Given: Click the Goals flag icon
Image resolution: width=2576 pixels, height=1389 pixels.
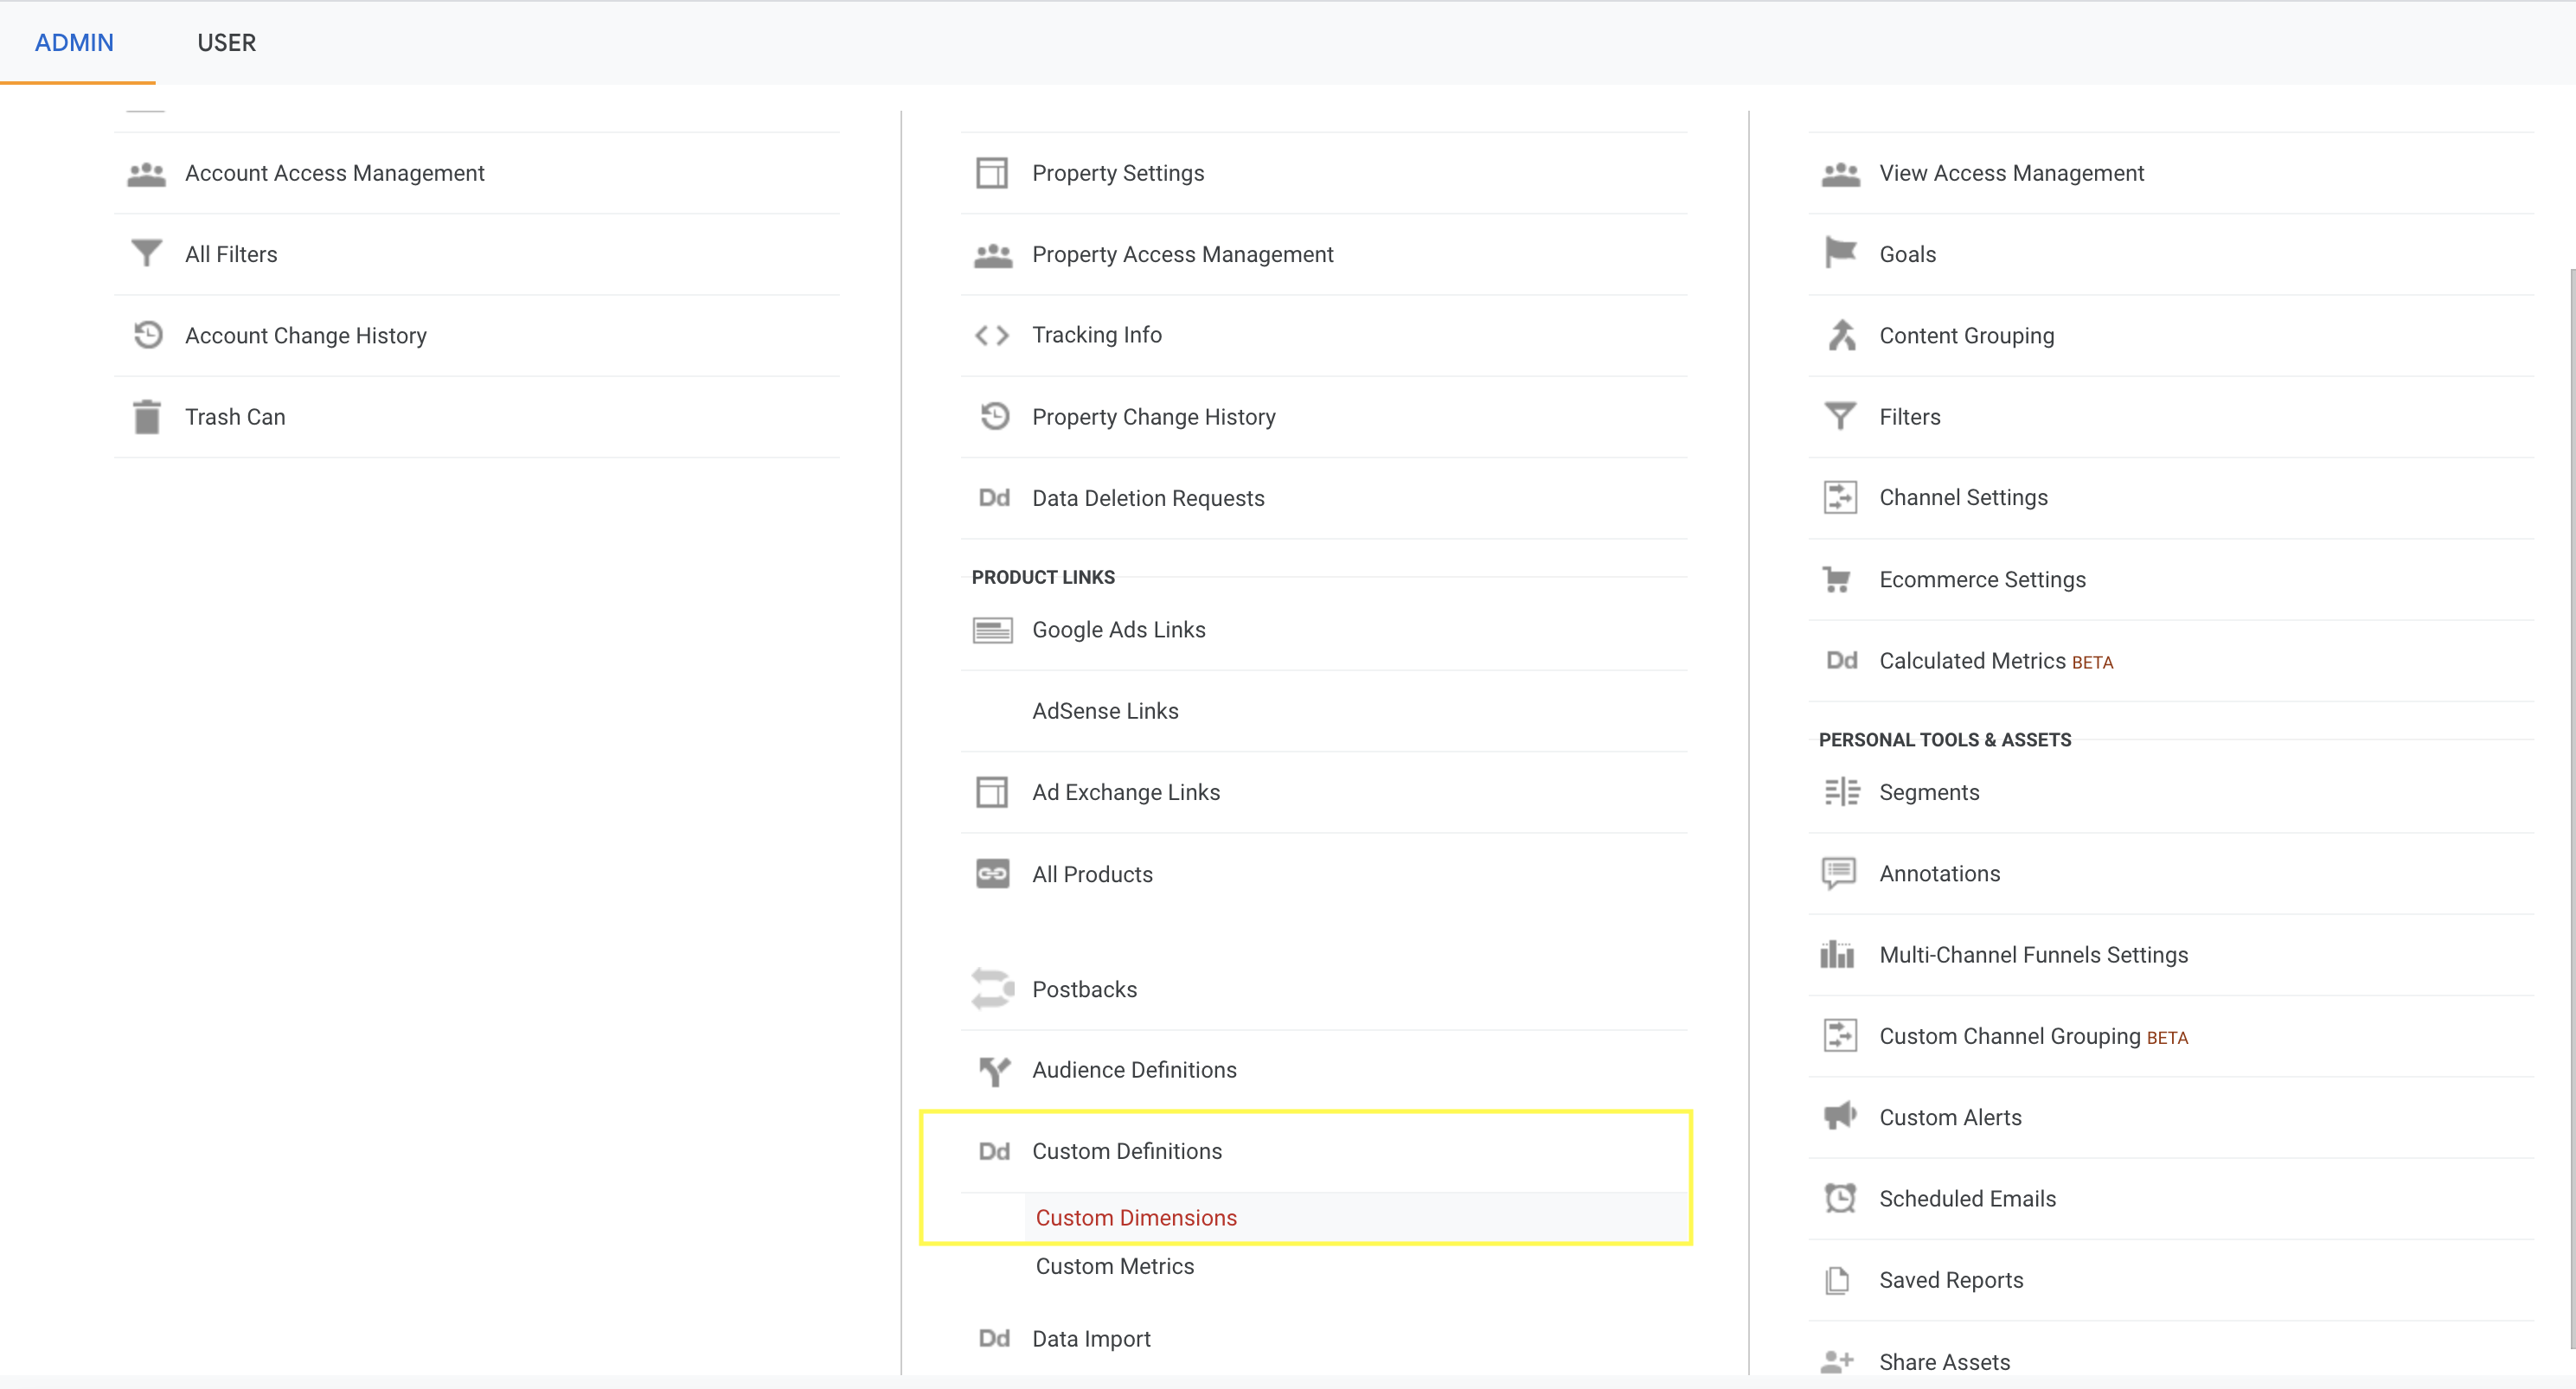Looking at the screenshot, I should click(x=1839, y=253).
